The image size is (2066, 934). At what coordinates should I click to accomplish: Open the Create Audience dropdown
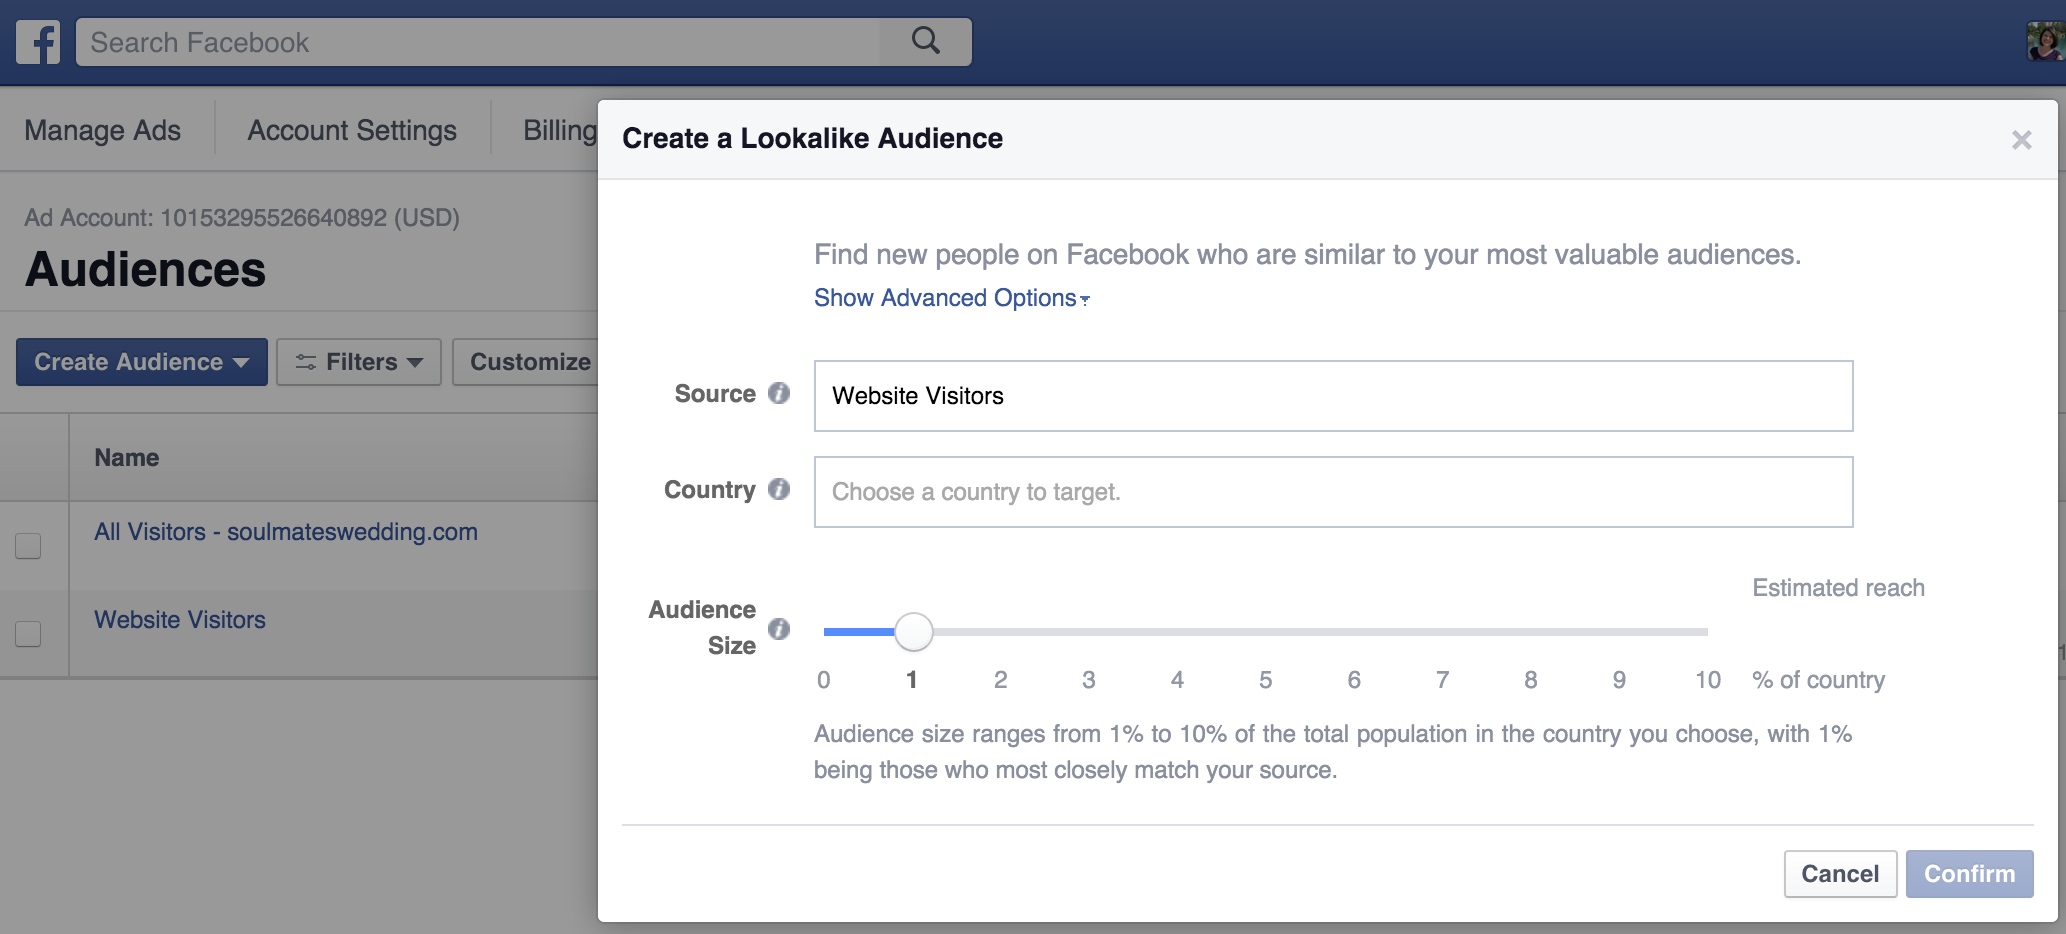[x=141, y=362]
